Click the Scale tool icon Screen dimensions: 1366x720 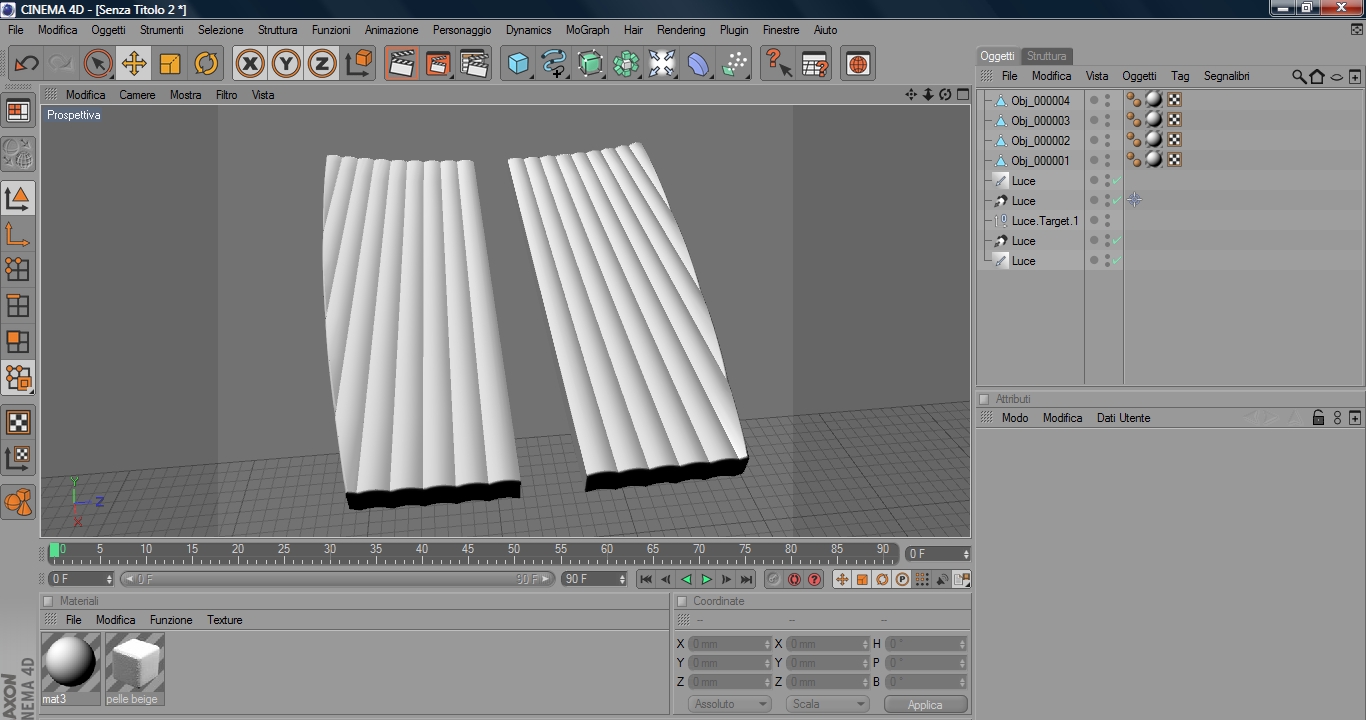point(170,64)
